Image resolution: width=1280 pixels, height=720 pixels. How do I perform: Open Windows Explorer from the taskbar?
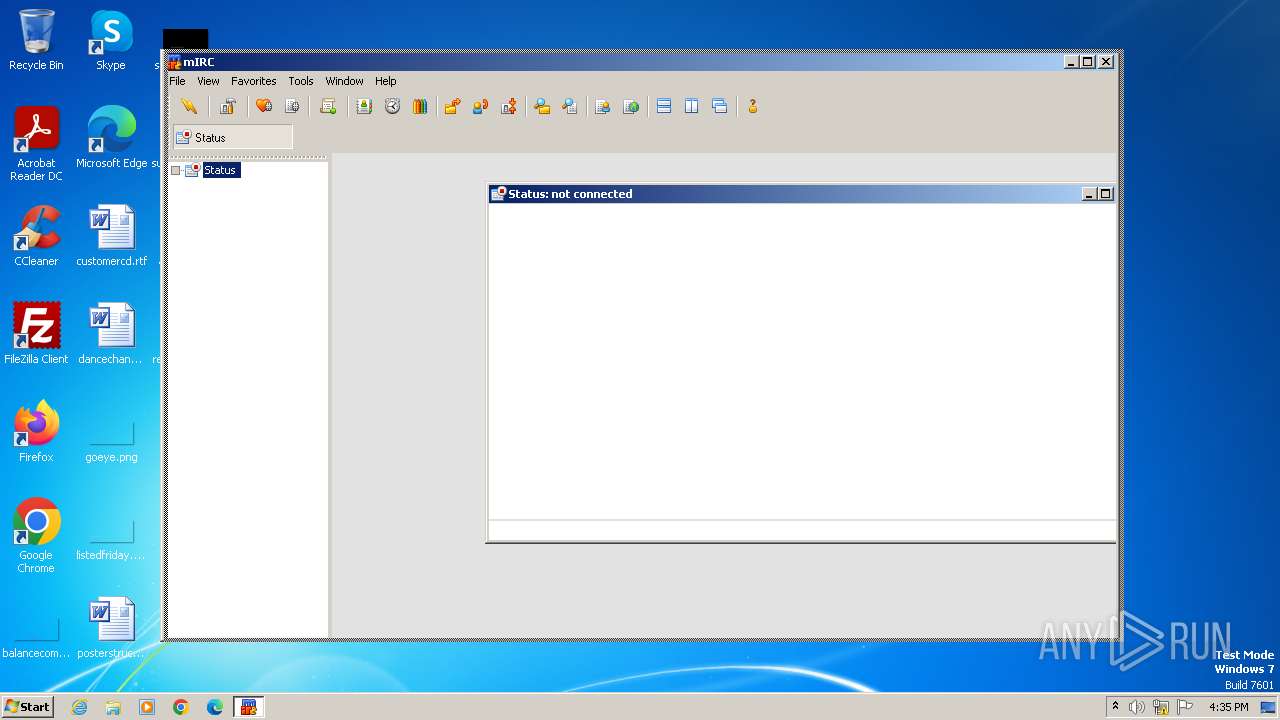113,707
